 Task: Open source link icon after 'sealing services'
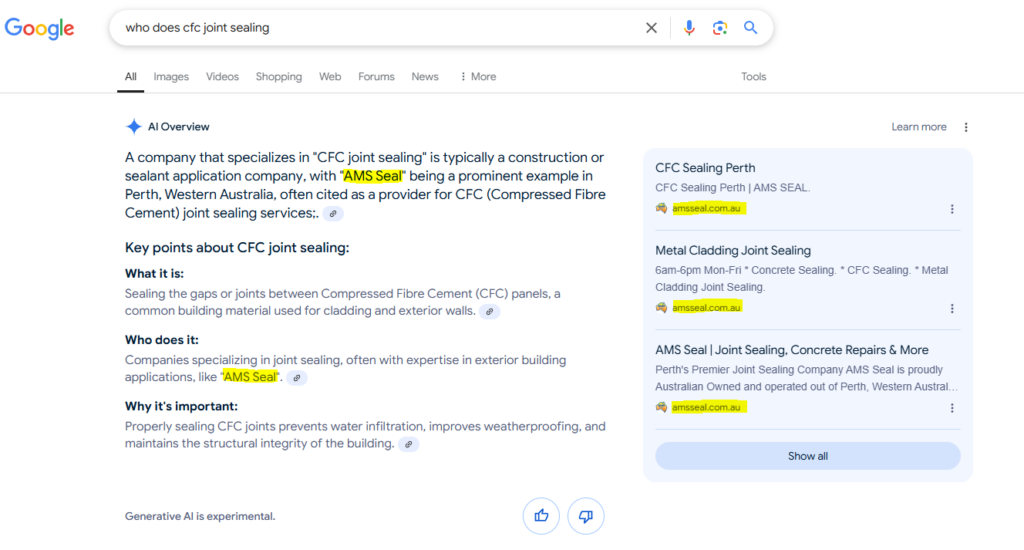tap(333, 214)
